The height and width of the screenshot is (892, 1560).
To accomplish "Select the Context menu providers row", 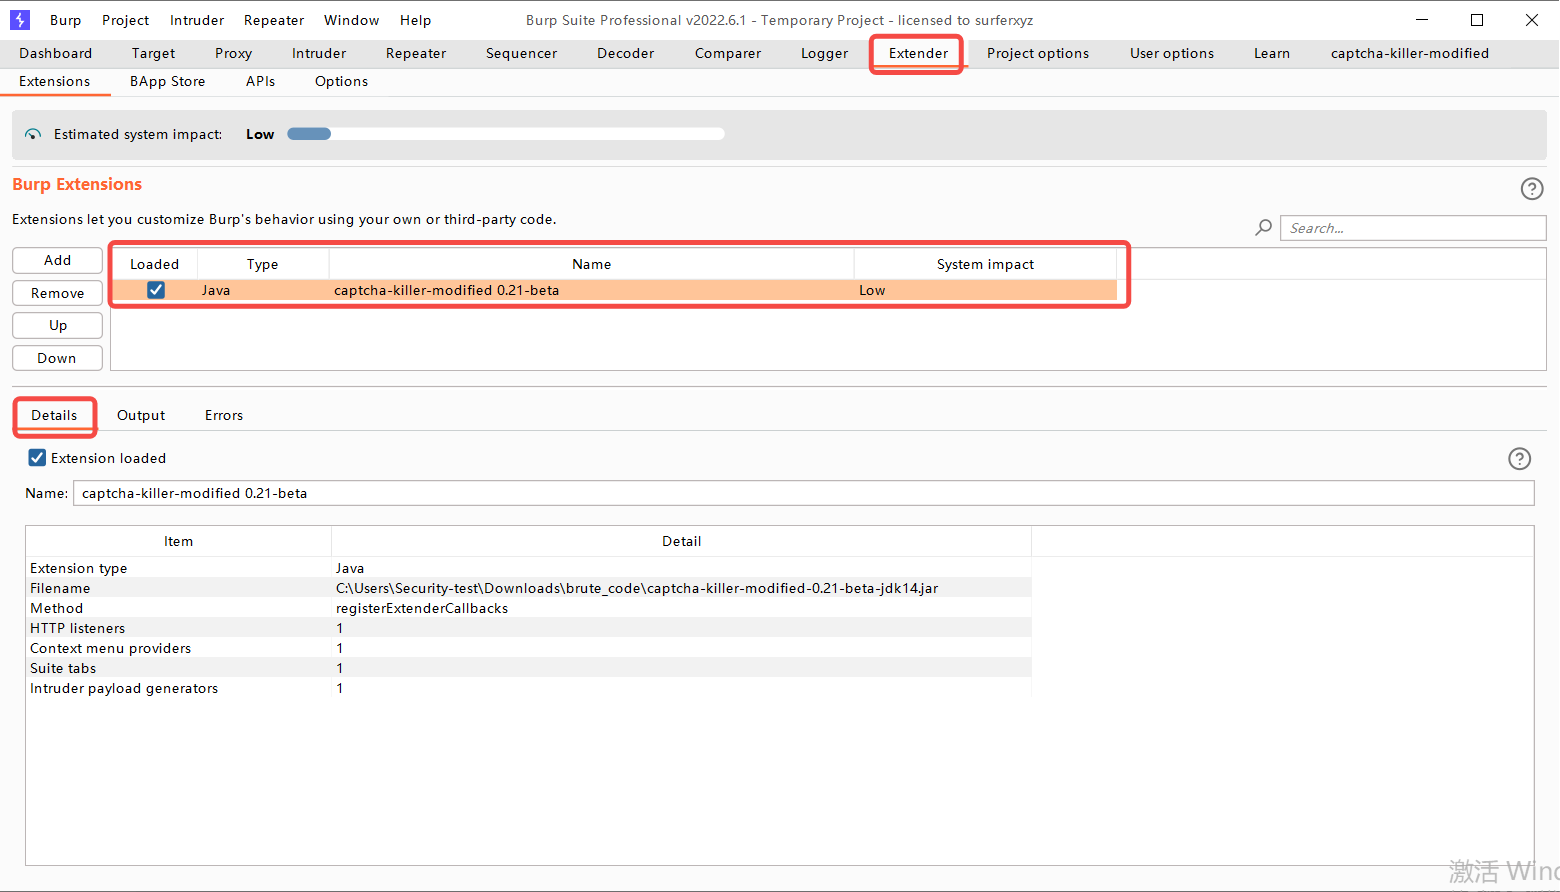I will click(528, 648).
